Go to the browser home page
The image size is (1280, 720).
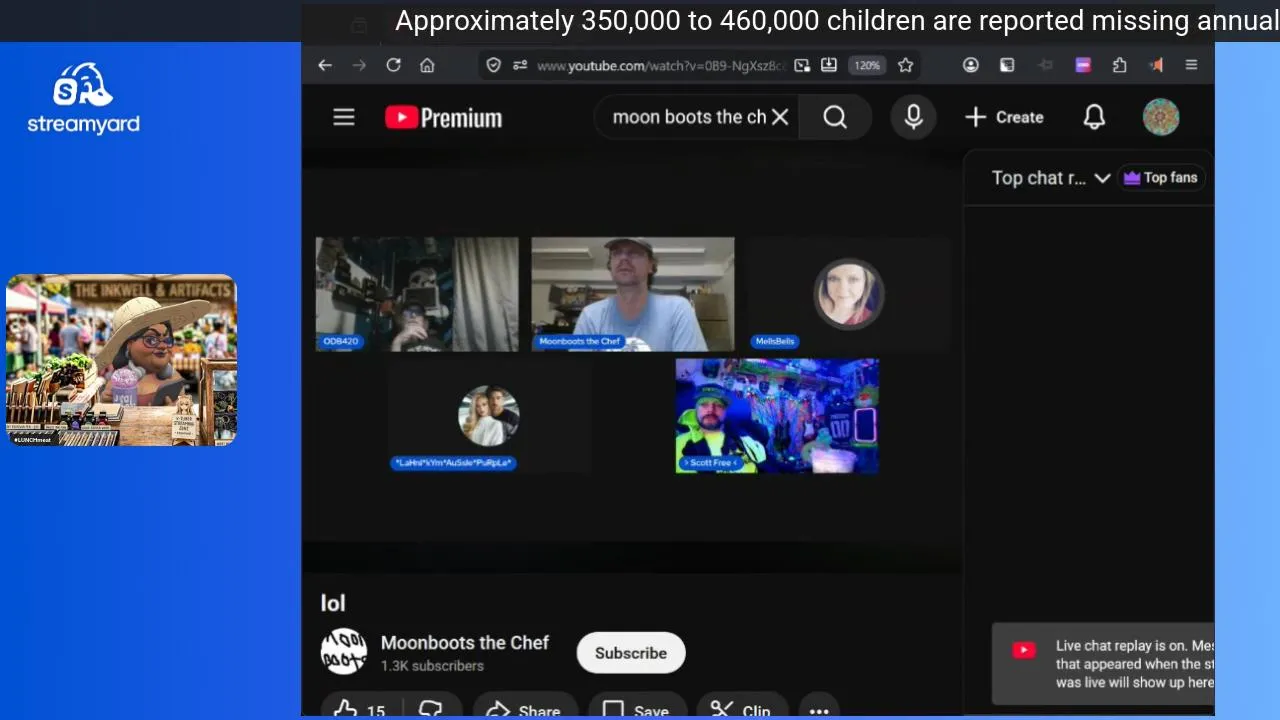point(427,65)
